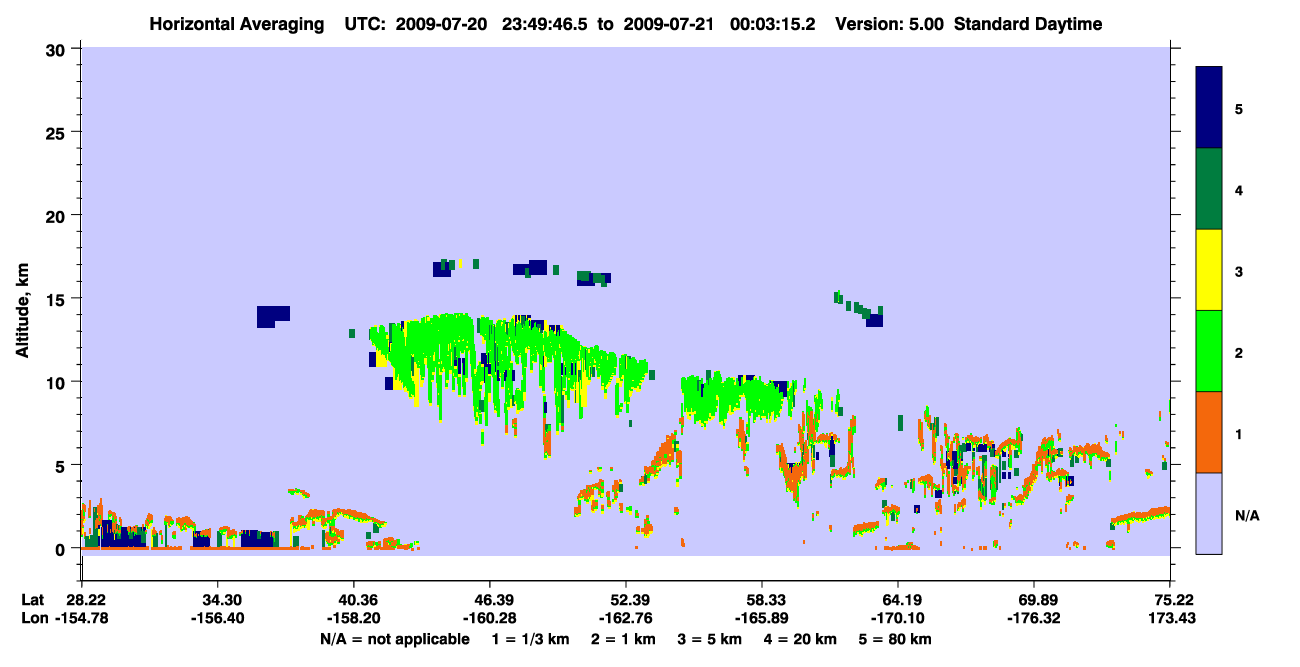Viewport: 1300px width, 667px height.
Task: Click the 'Lat' row label
Action: (33, 600)
